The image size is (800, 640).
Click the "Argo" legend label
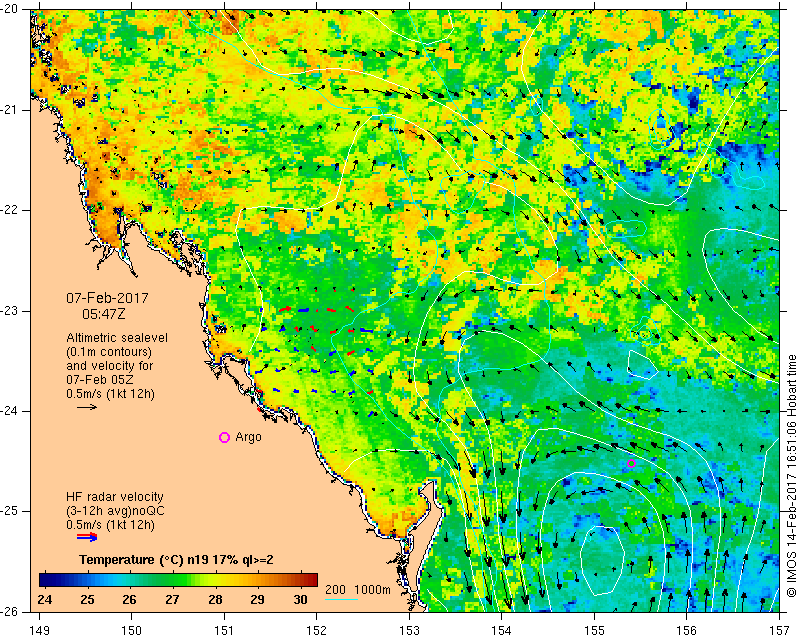tap(248, 437)
